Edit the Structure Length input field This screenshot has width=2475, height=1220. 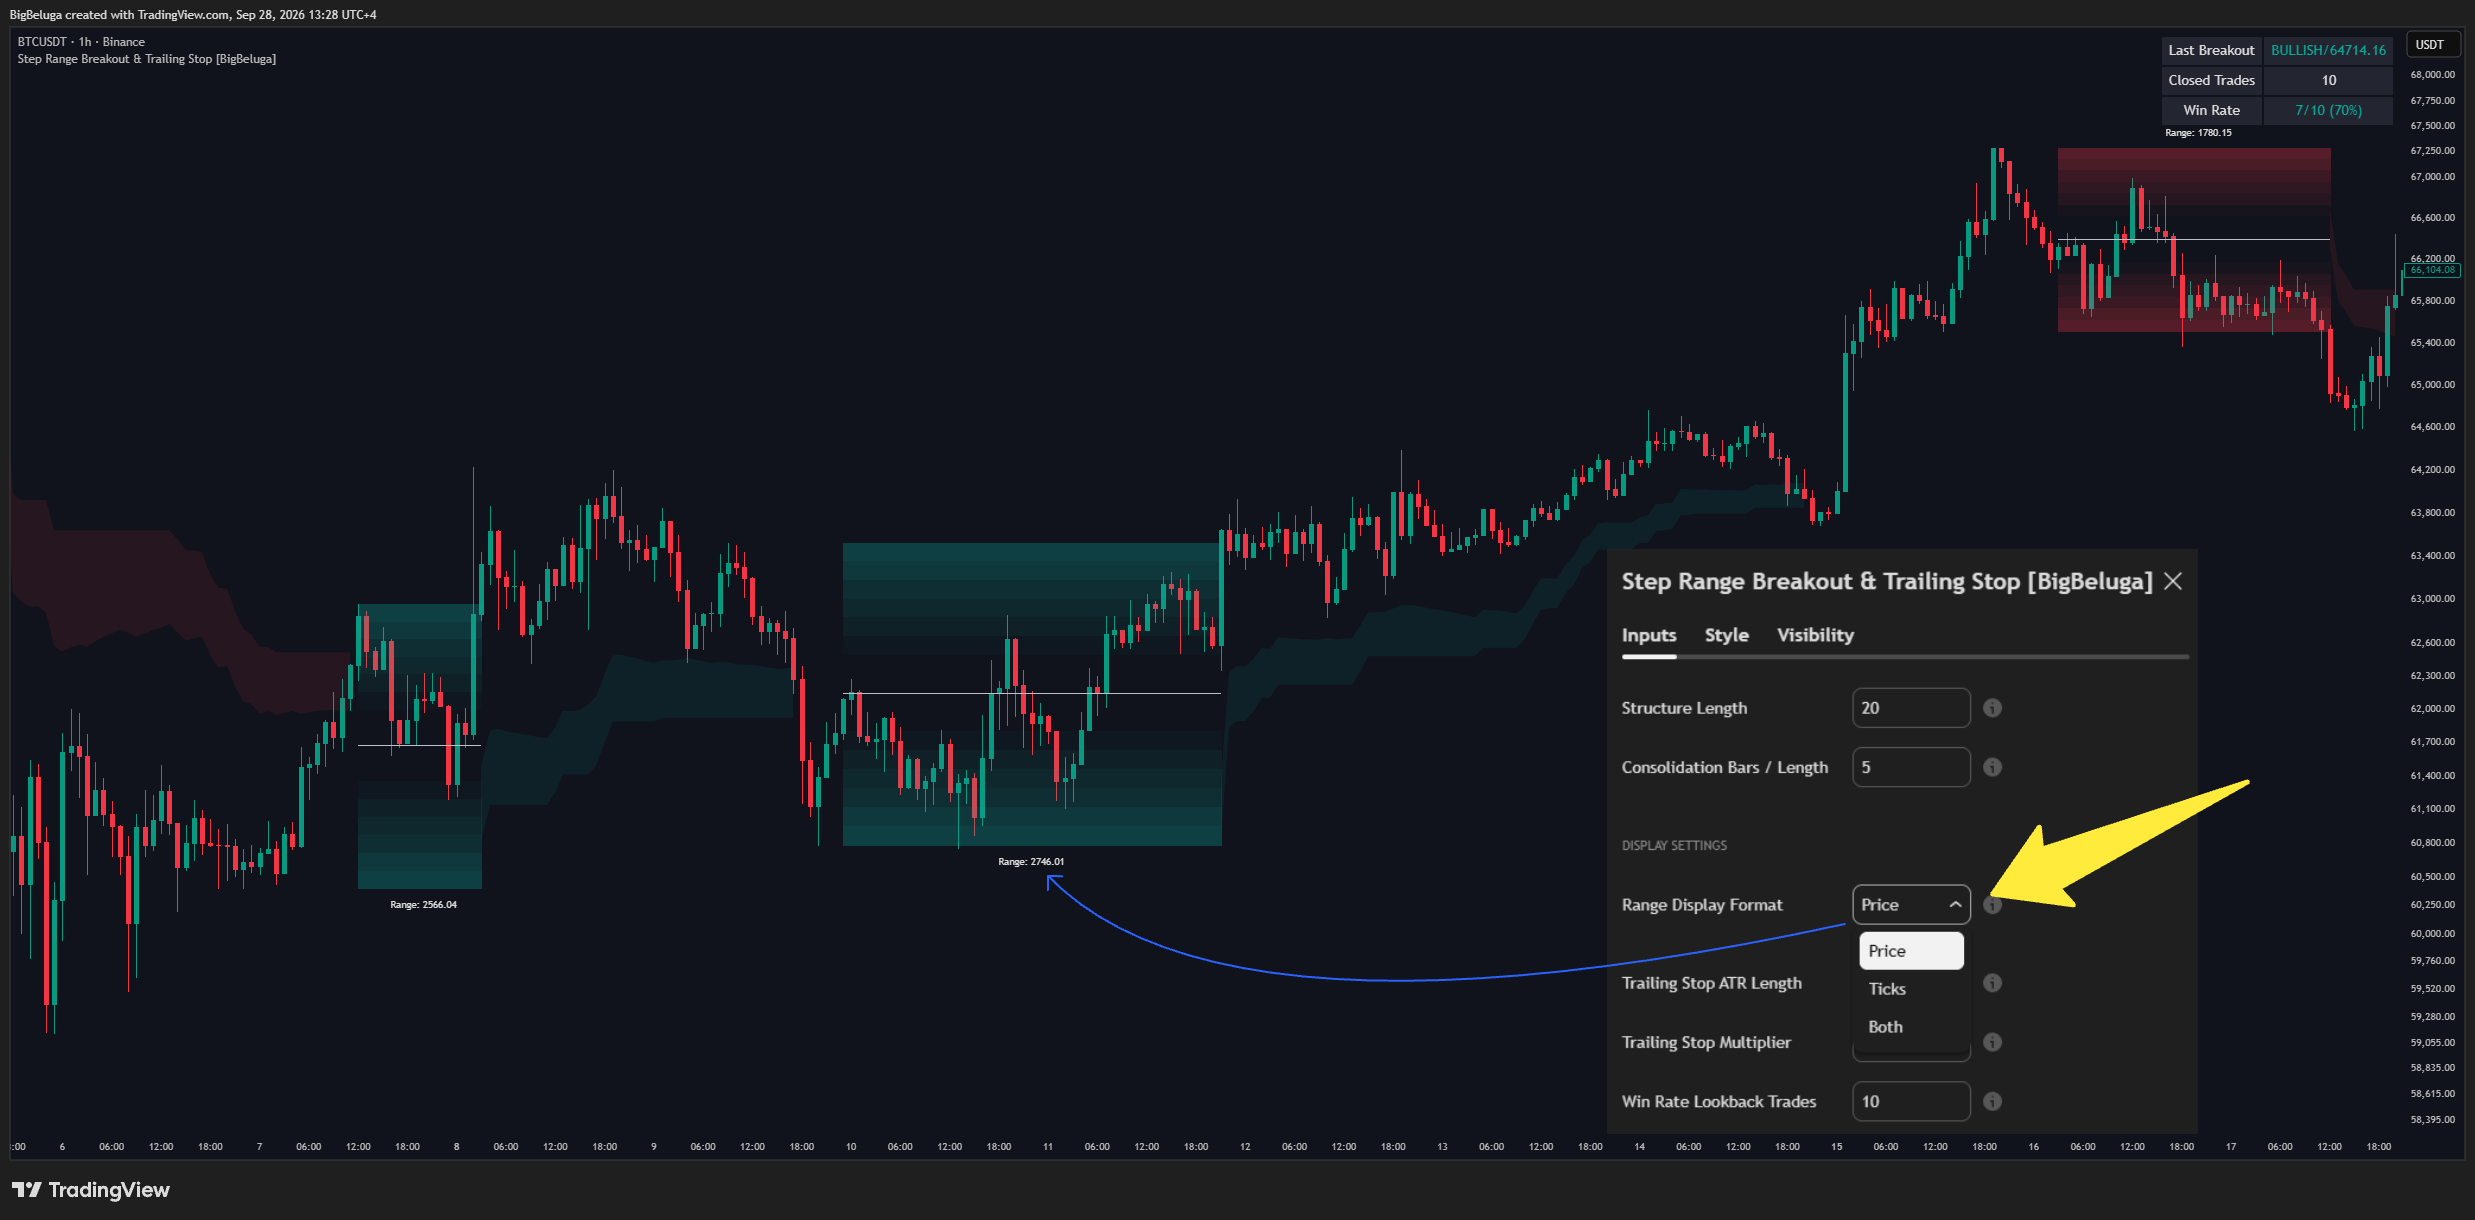pyautogui.click(x=1911, y=708)
